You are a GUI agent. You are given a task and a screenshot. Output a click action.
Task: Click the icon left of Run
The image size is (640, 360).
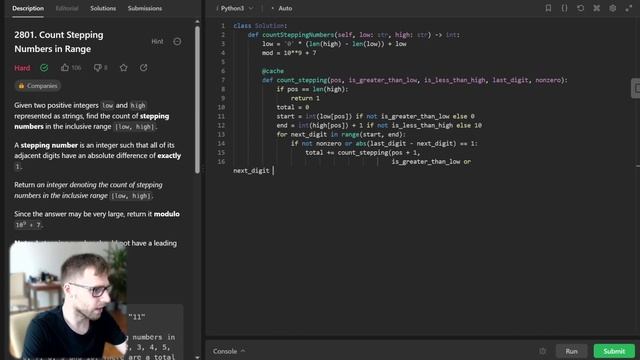click(542, 351)
